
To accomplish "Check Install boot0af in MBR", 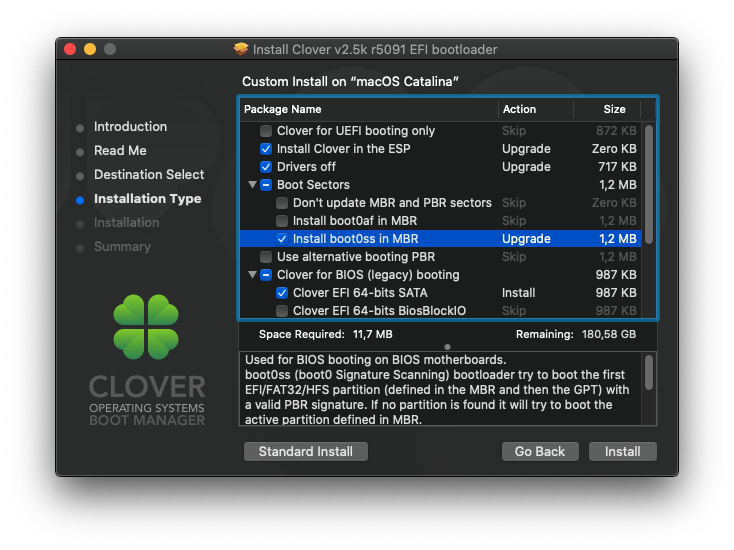I will pyautogui.click(x=282, y=220).
